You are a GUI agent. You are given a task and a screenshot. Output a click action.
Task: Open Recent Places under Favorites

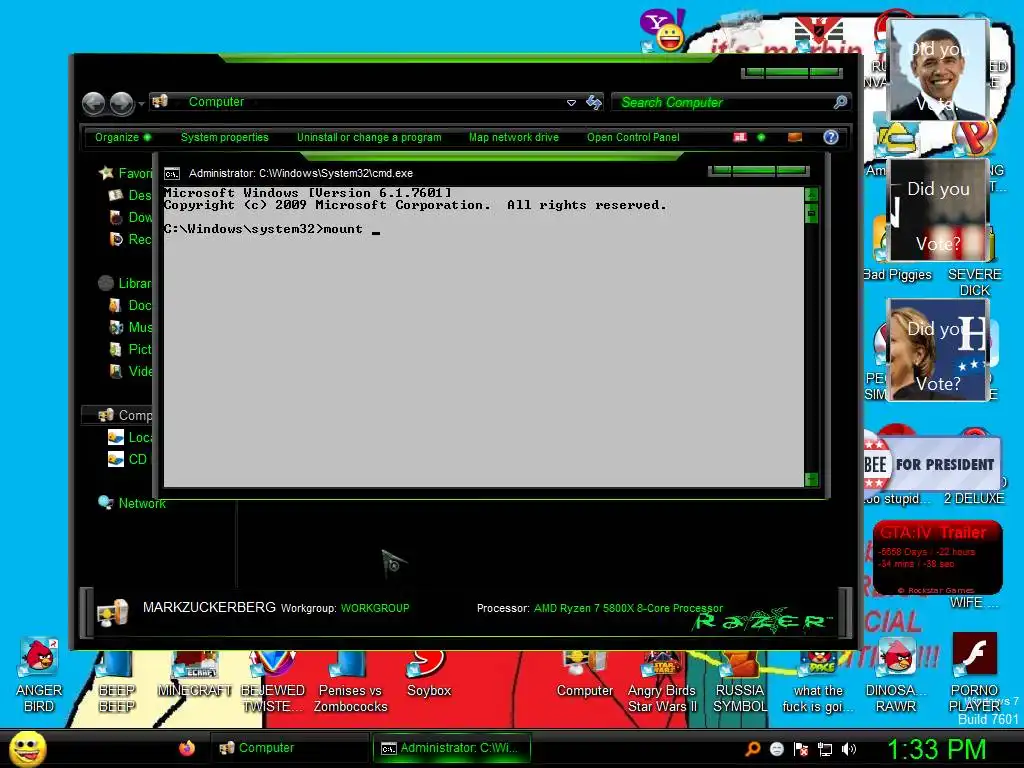coord(130,240)
